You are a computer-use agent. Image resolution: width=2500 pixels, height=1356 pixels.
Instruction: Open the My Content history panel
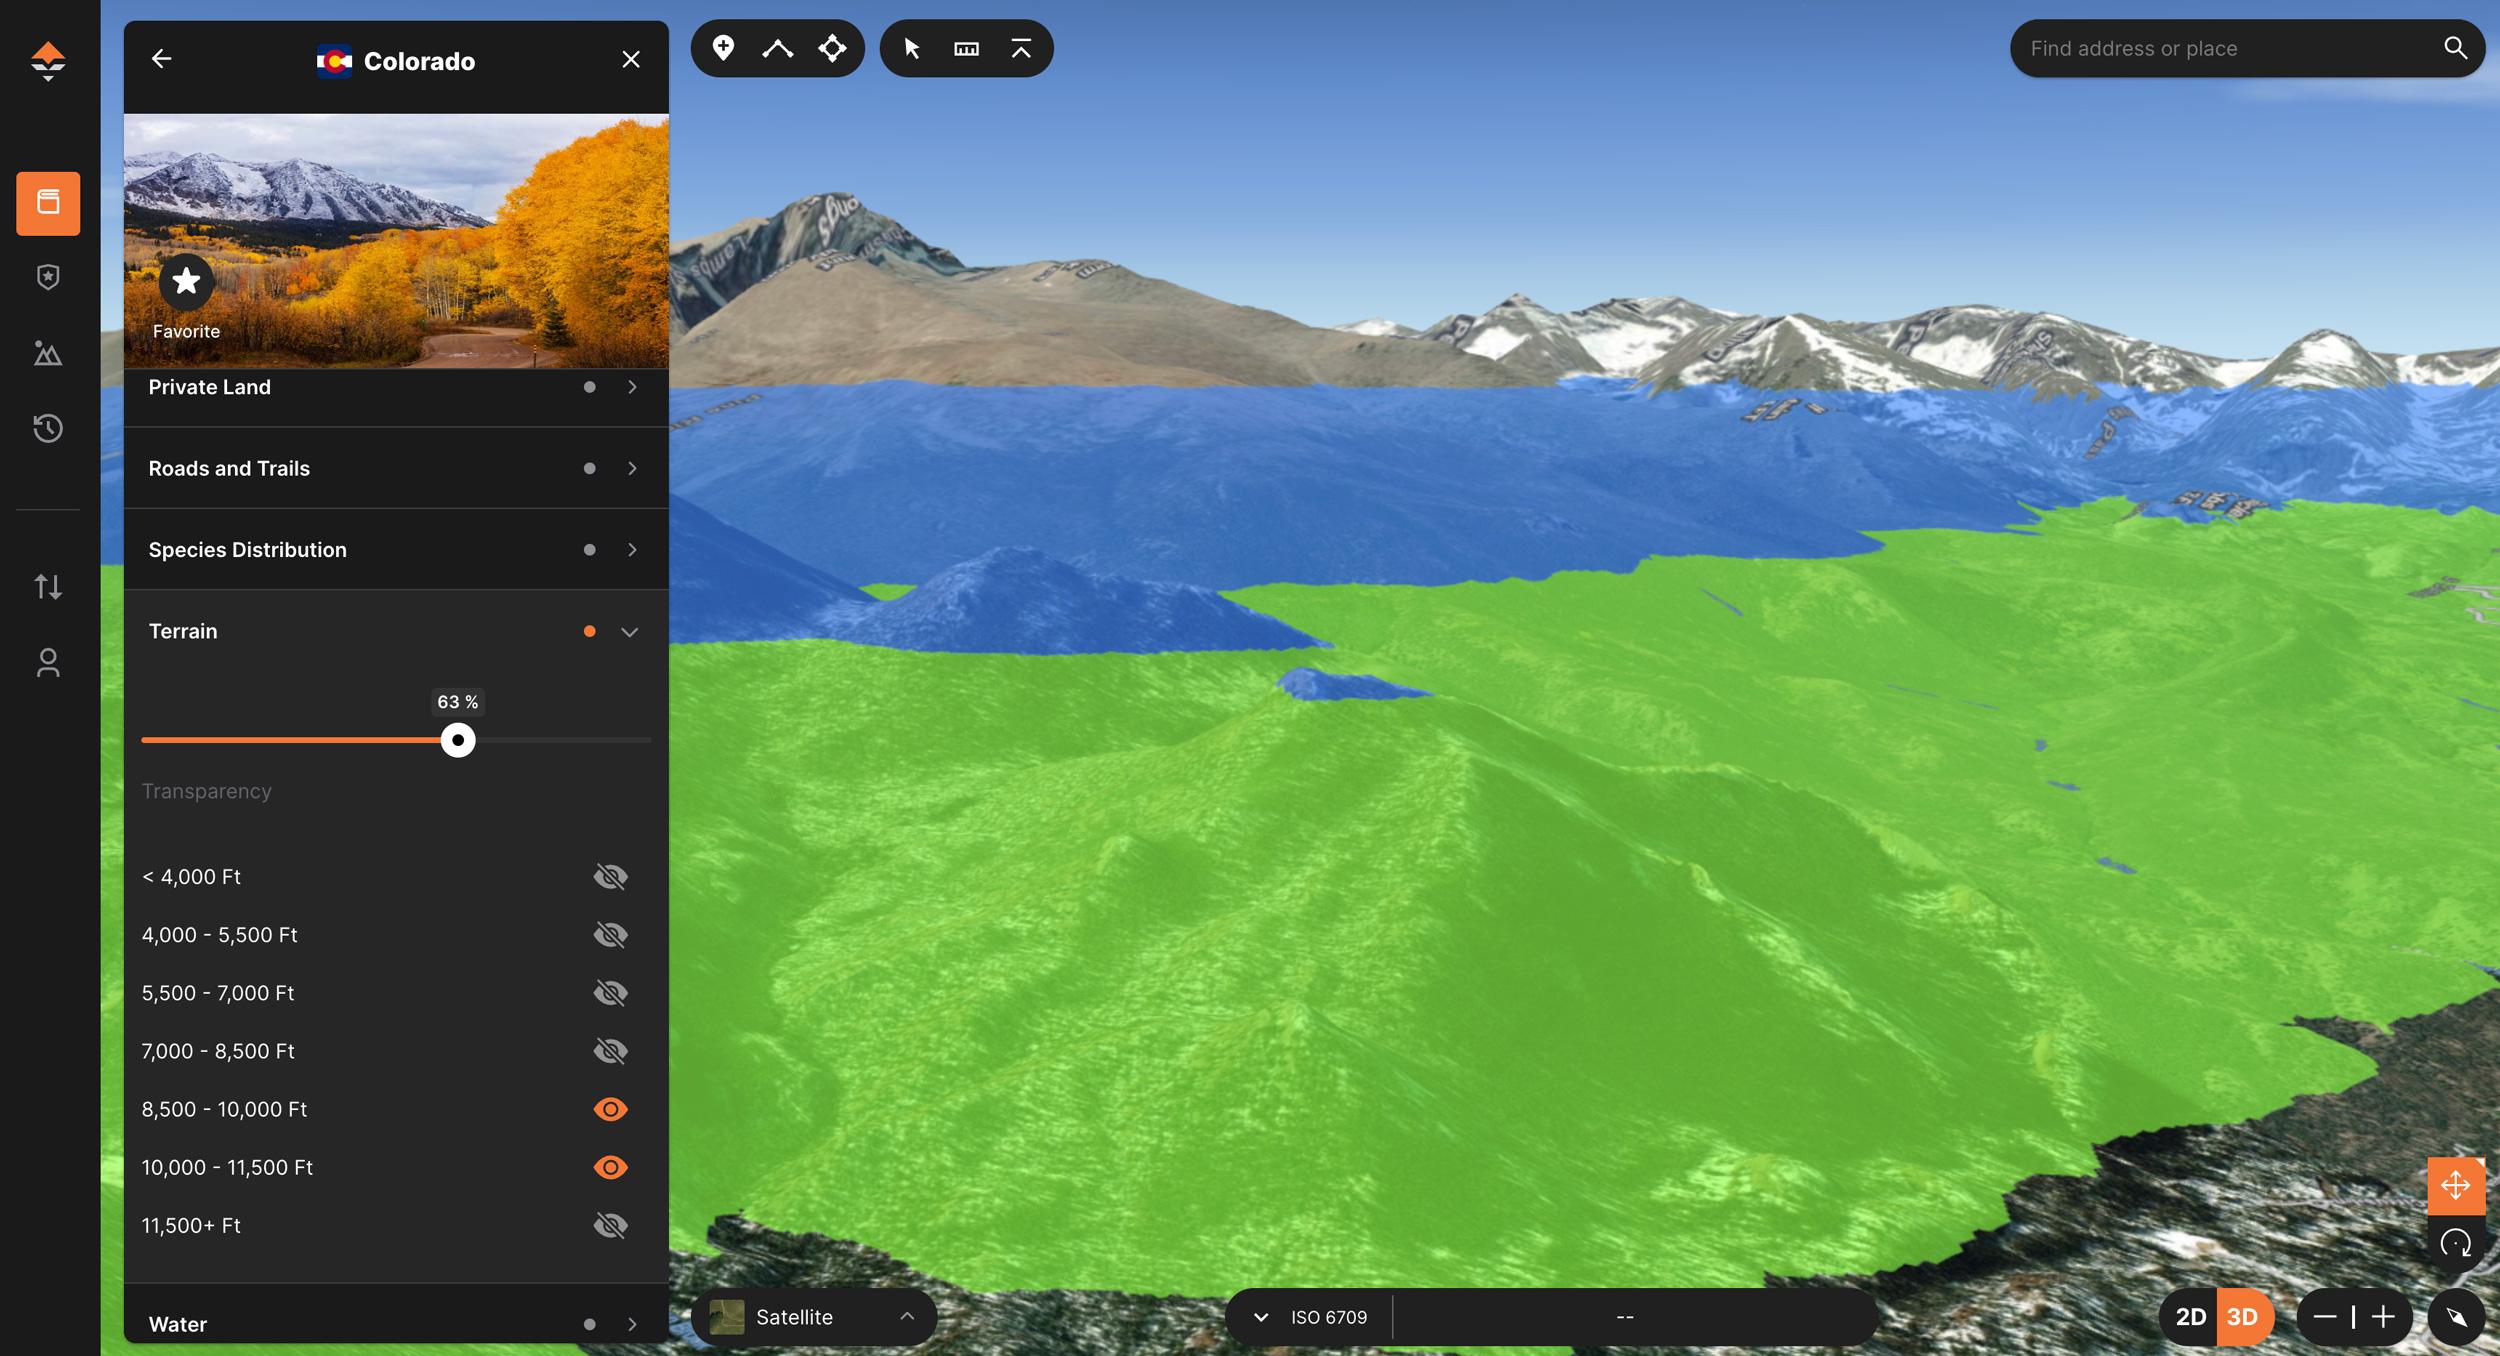point(48,428)
